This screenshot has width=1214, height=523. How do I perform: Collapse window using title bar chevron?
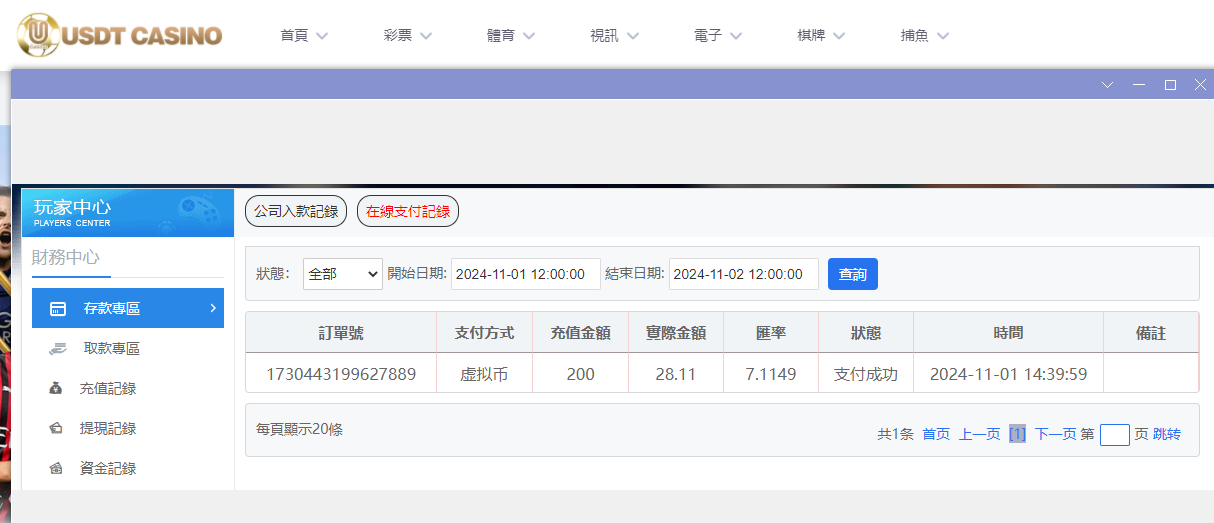[1107, 85]
